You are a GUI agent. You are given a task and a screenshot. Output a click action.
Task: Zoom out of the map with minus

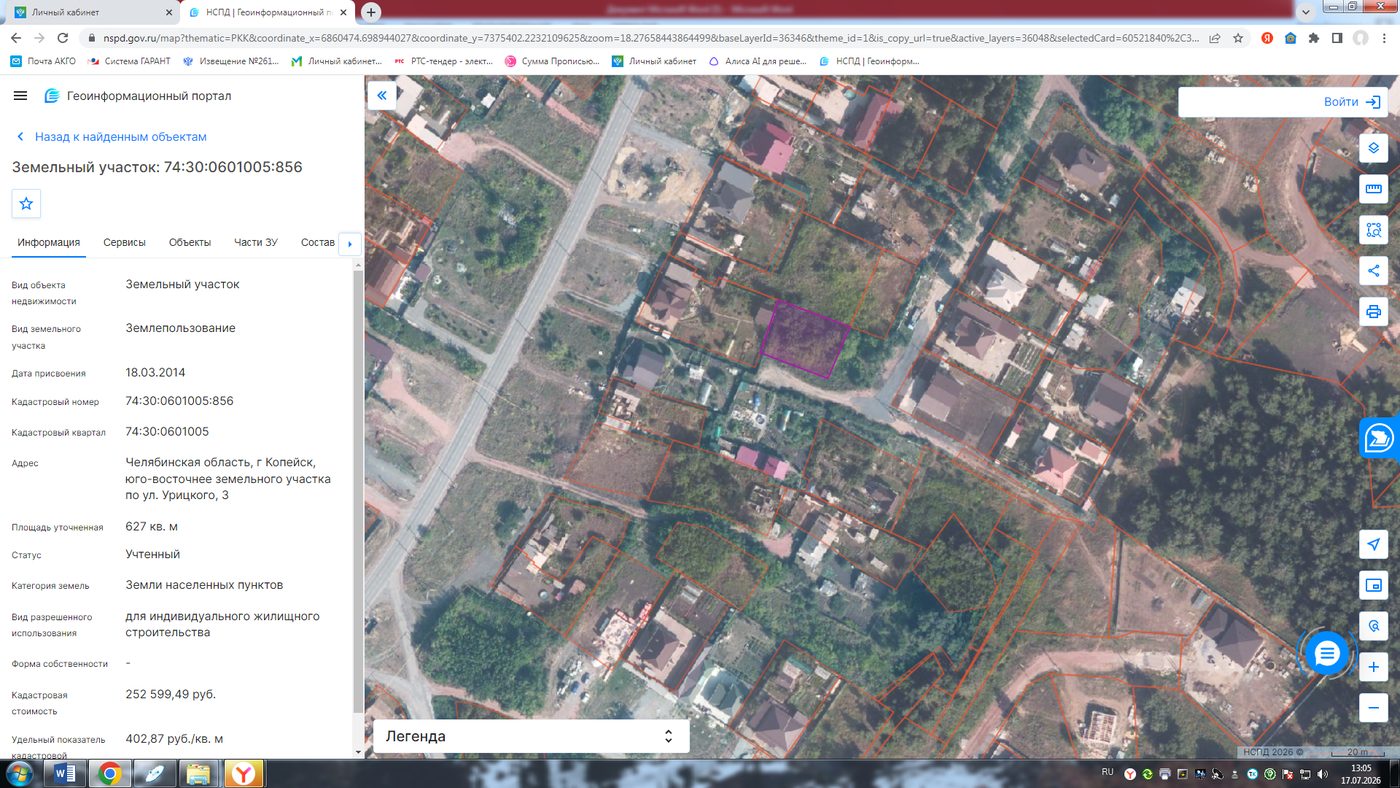pyautogui.click(x=1374, y=708)
